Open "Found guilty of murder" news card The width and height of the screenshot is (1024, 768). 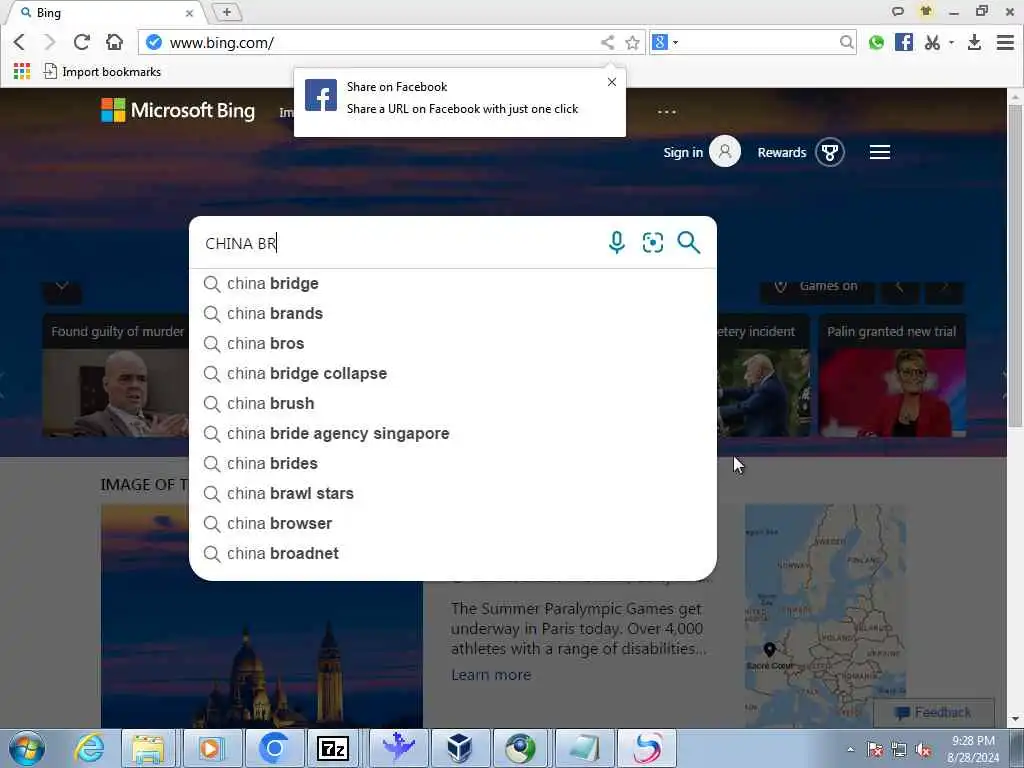(116, 375)
